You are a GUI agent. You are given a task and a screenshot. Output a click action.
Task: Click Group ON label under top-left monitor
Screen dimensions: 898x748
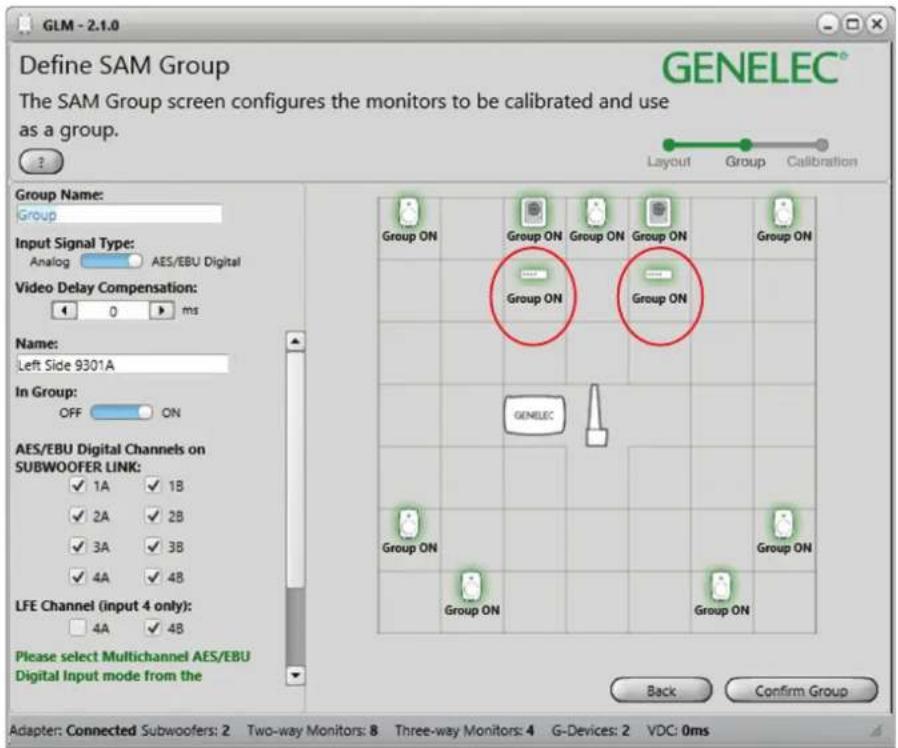click(409, 236)
